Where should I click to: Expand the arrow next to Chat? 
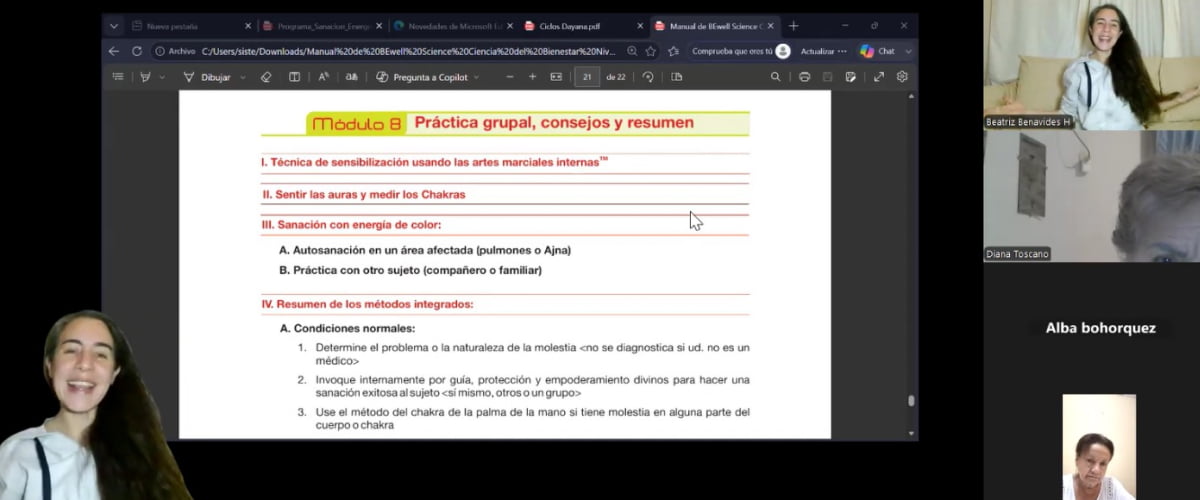(906, 51)
